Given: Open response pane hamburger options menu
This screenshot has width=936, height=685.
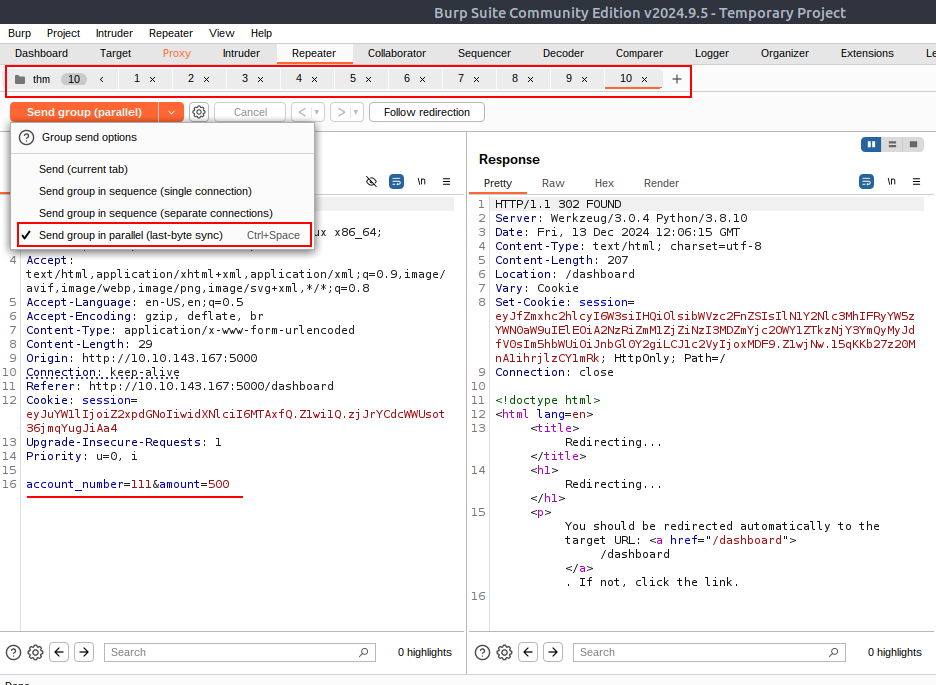Looking at the screenshot, I should (x=916, y=181).
